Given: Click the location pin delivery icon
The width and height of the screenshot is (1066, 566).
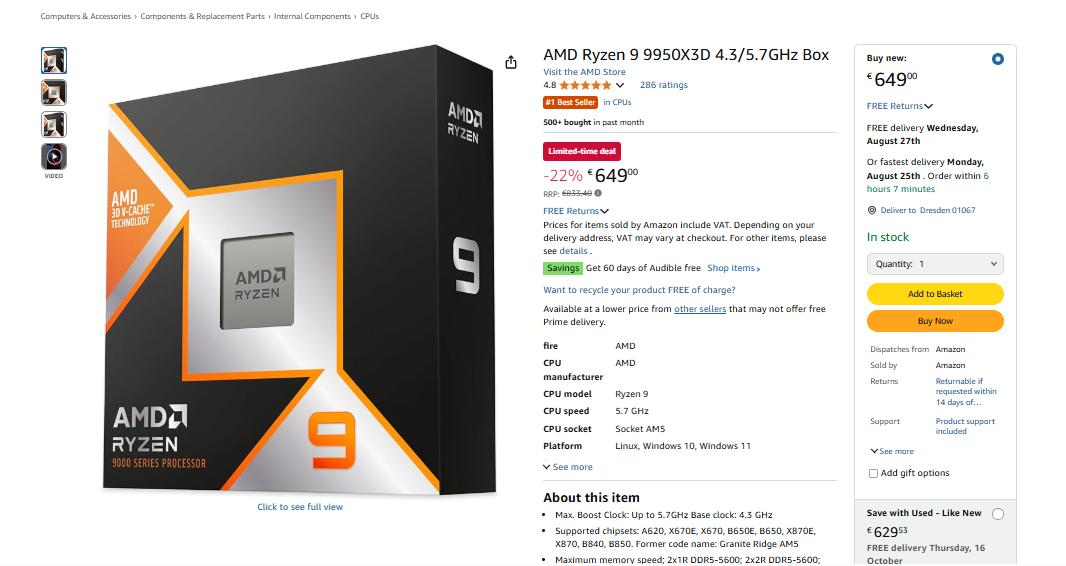Looking at the screenshot, I should pos(872,210).
